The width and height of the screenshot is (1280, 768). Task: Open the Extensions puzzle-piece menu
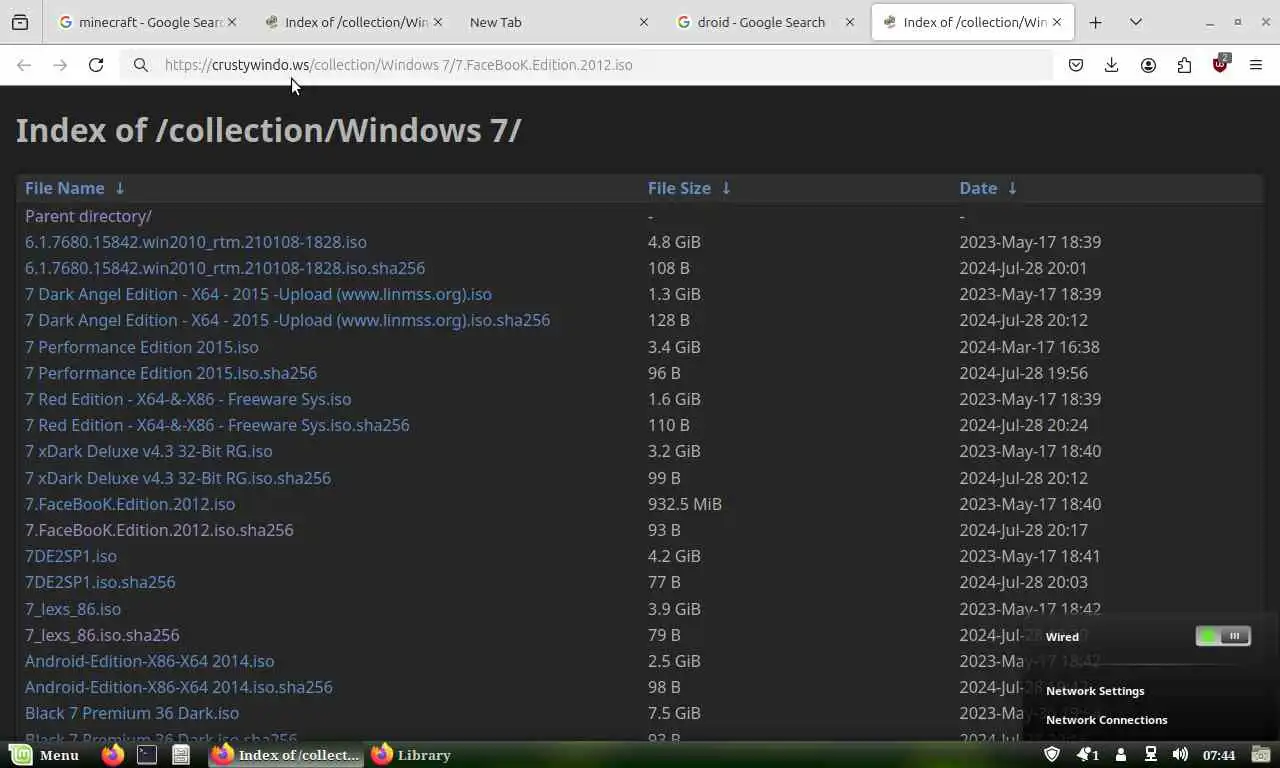1184,65
